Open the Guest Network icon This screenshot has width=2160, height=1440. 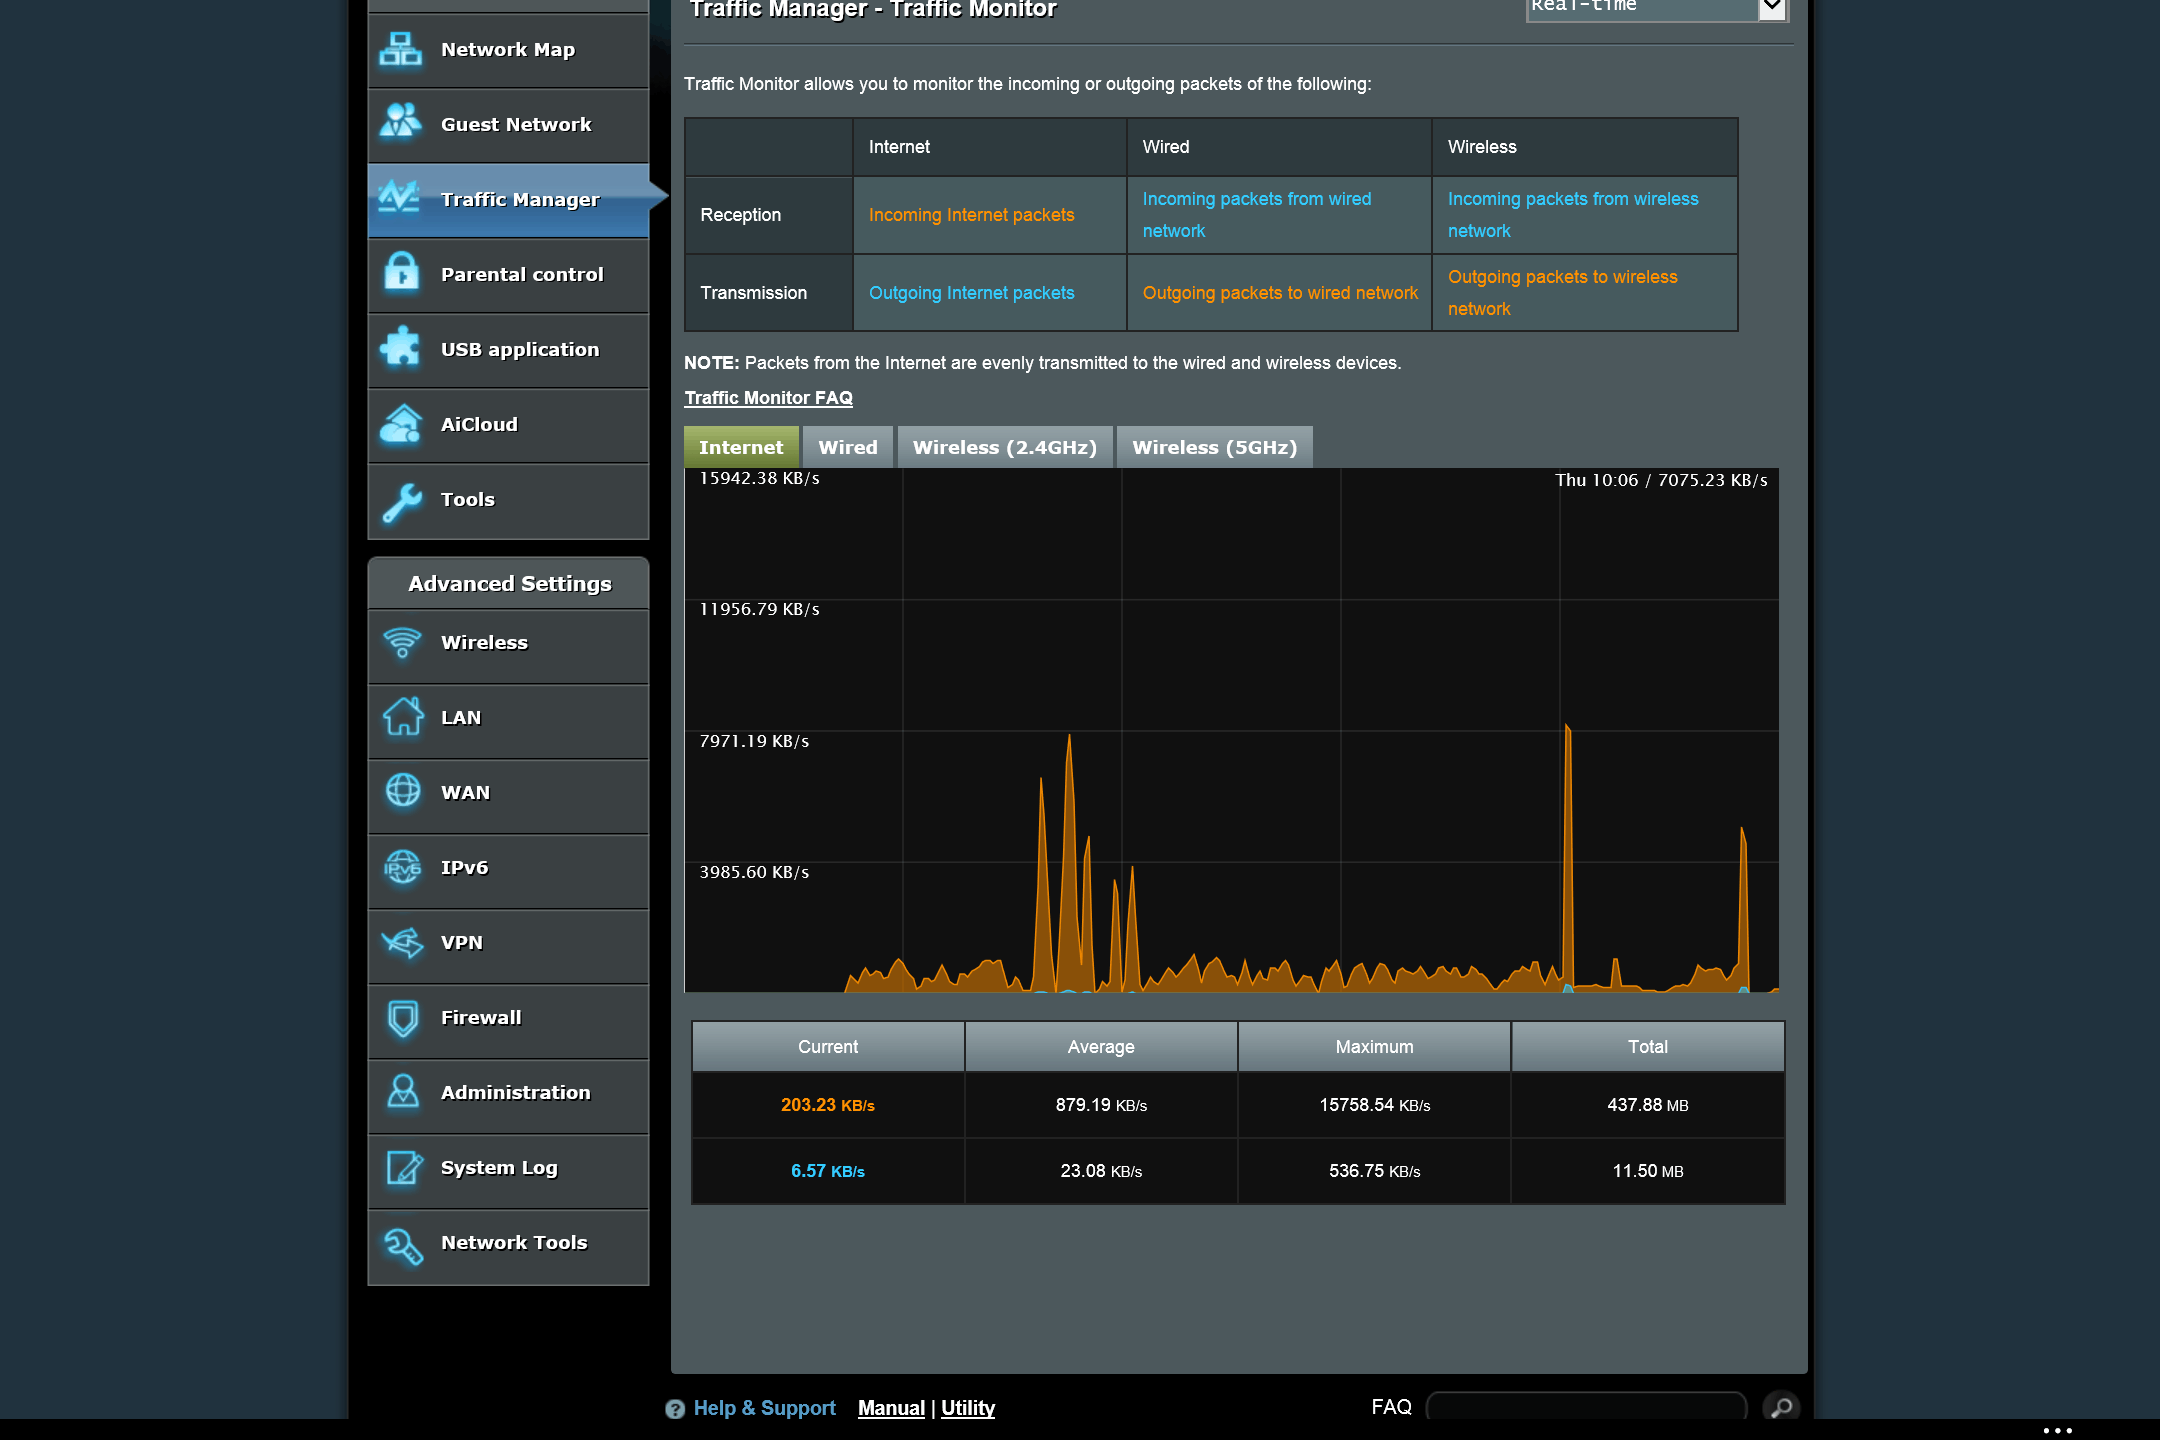pos(401,123)
